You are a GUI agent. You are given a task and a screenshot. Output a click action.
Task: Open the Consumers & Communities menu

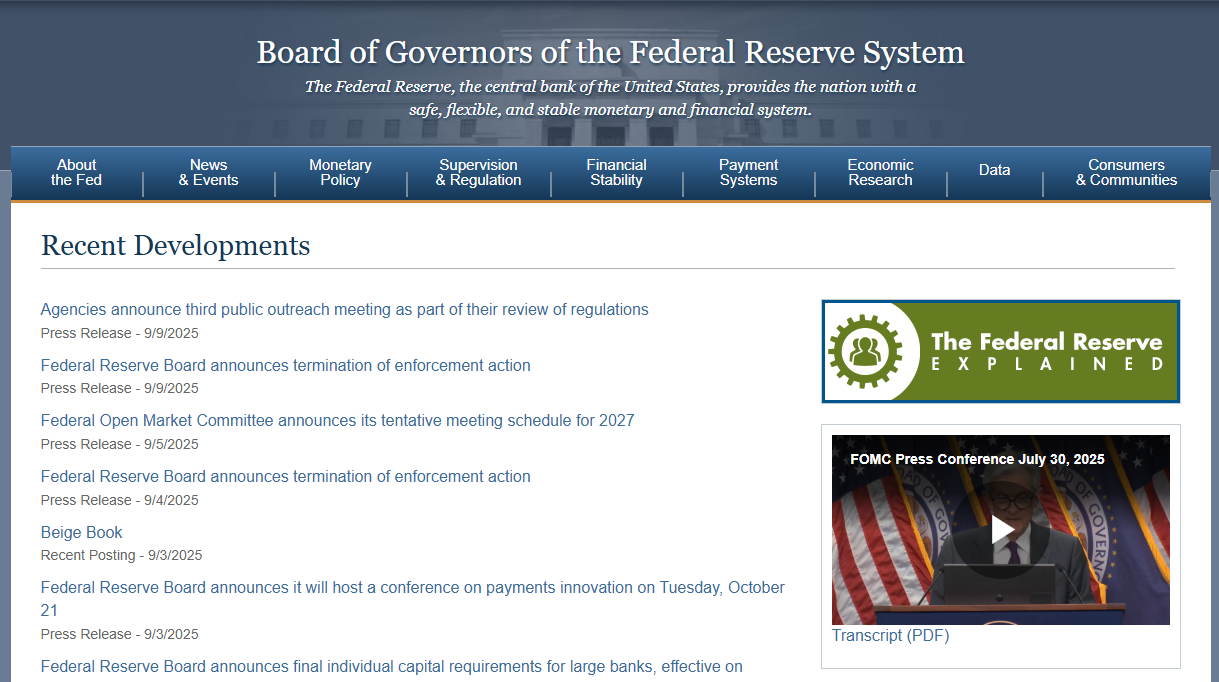pyautogui.click(x=1126, y=172)
